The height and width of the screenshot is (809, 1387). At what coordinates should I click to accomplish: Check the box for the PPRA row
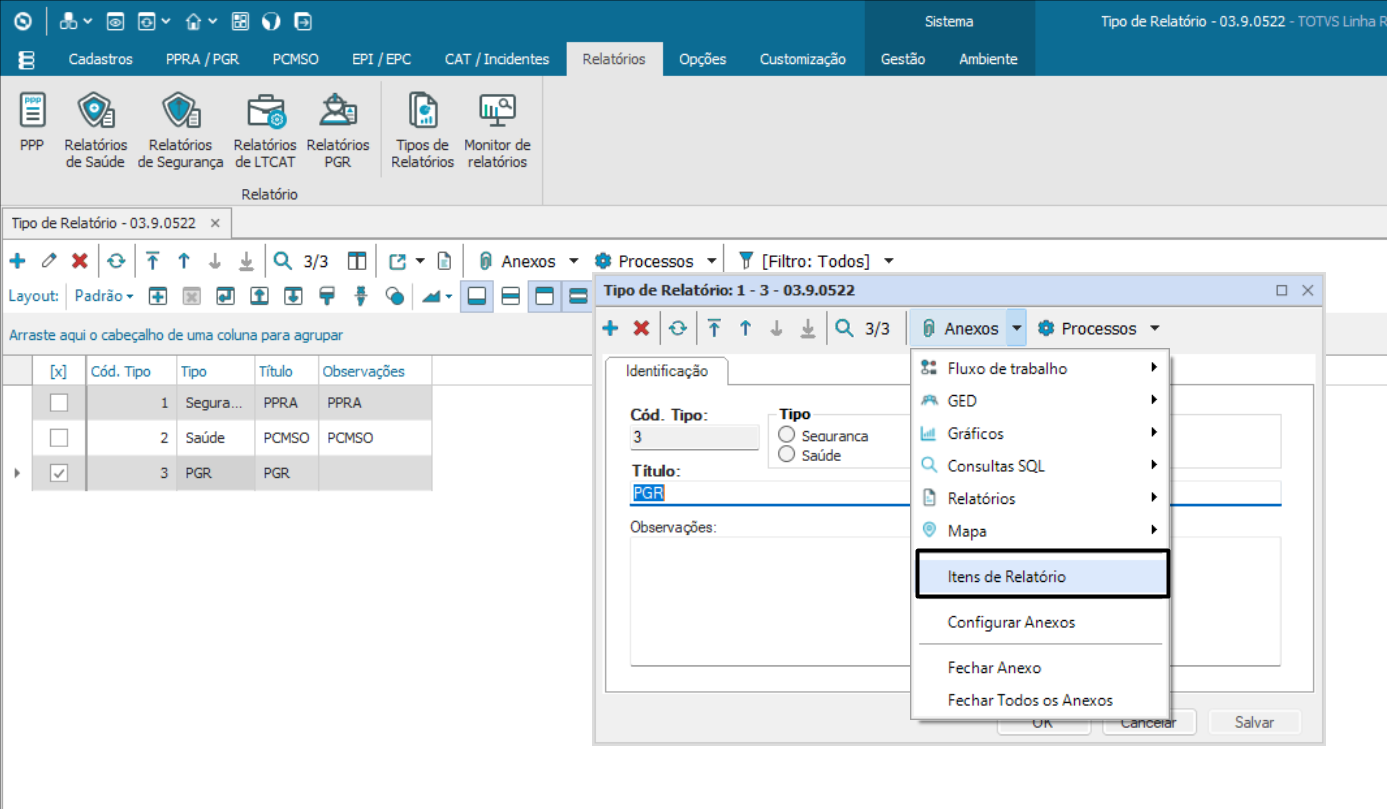(59, 403)
